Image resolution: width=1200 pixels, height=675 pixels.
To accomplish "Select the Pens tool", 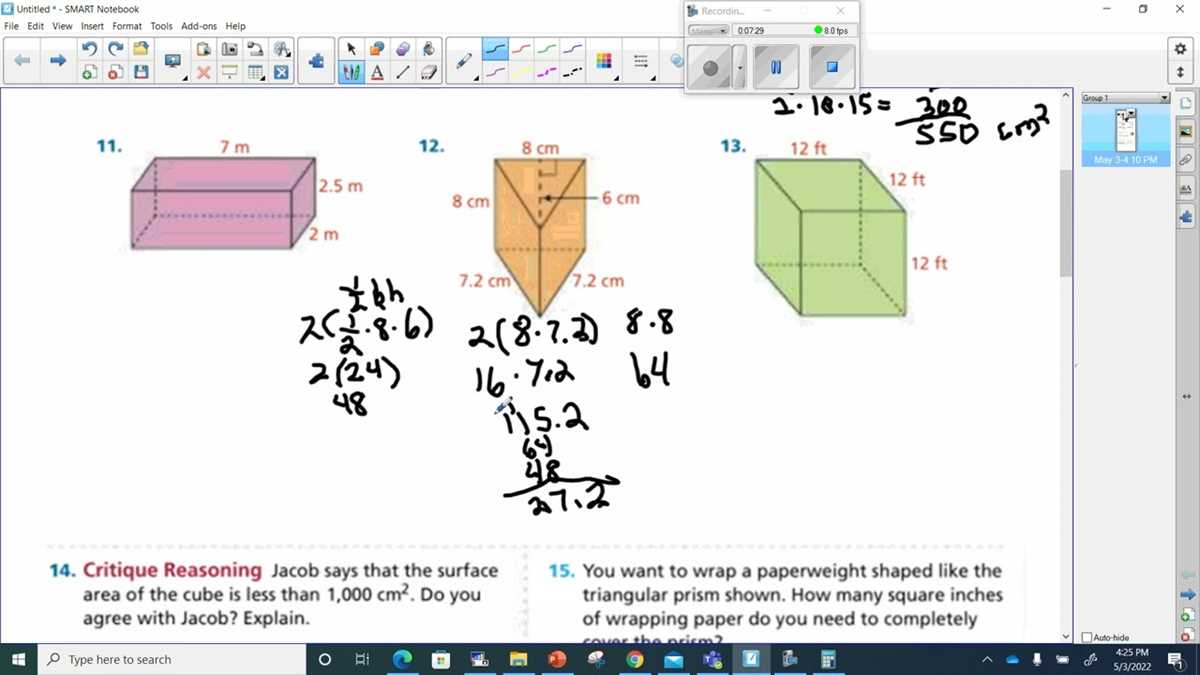I will (351, 72).
